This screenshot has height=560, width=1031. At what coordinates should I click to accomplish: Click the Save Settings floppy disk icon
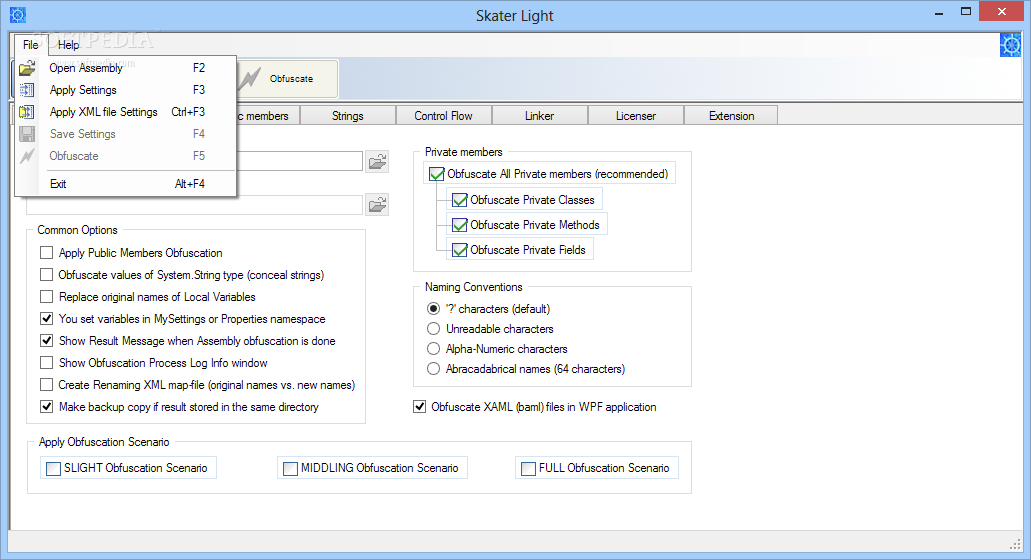[27, 134]
